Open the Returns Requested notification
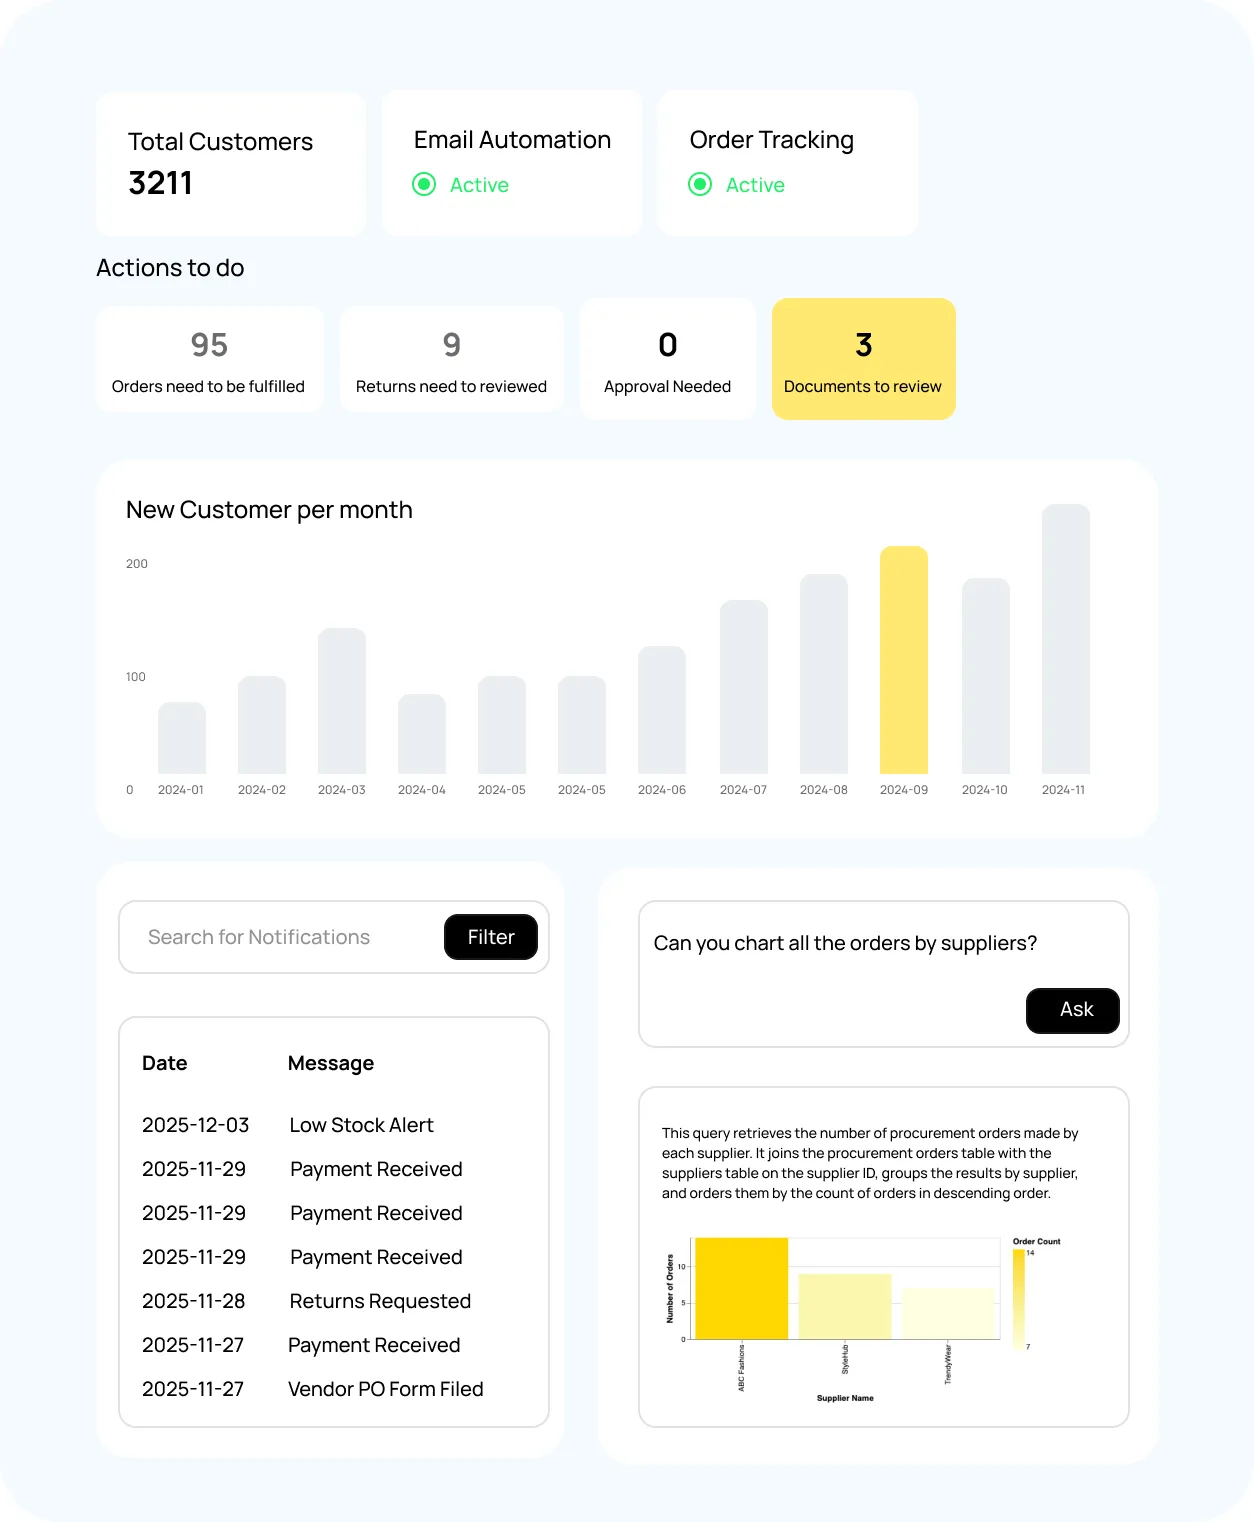 tap(380, 1301)
